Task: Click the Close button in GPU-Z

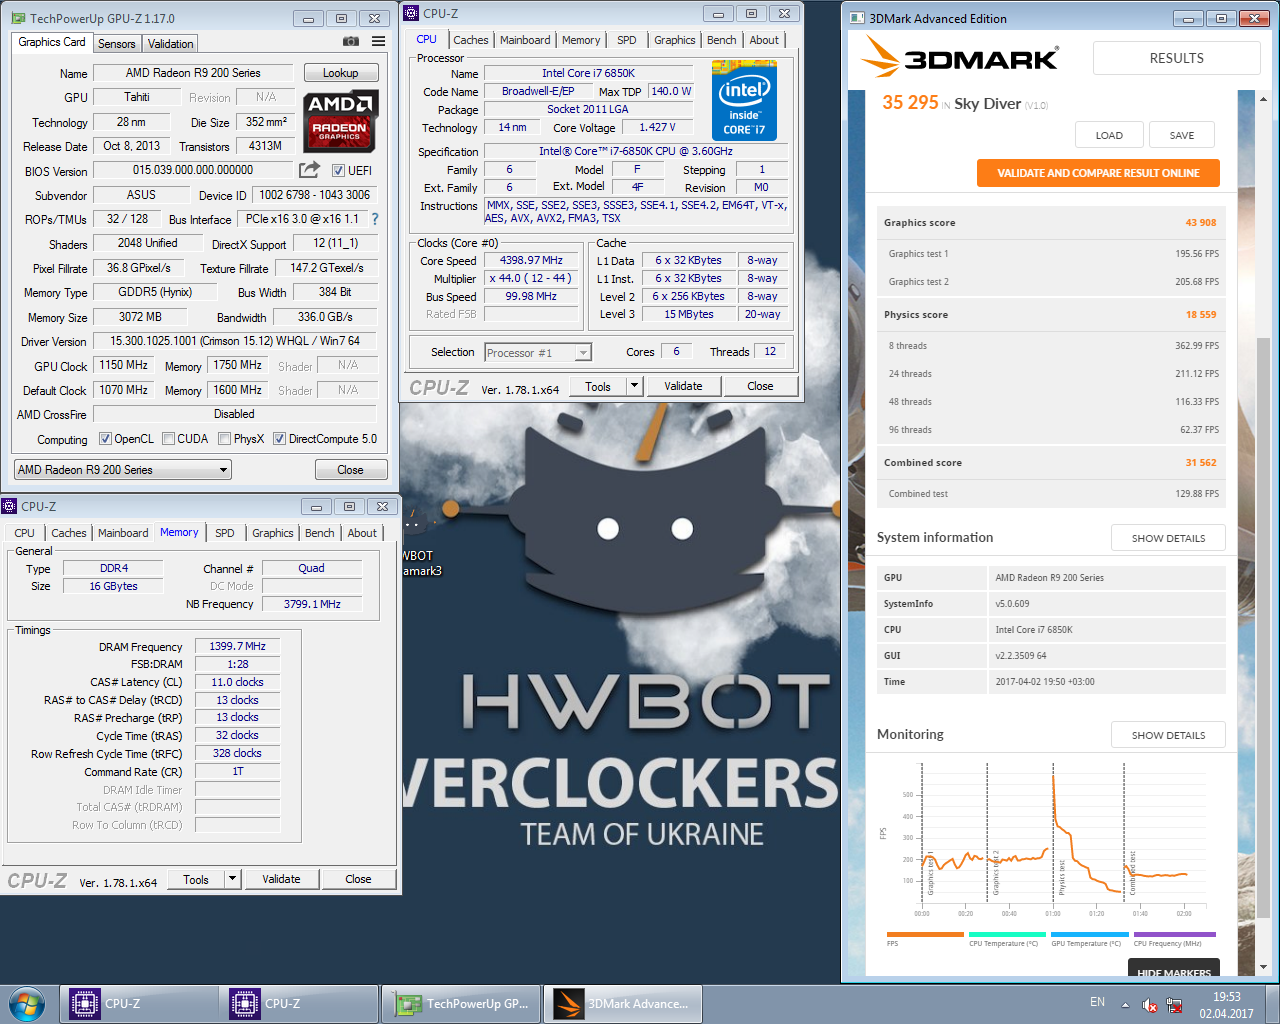Action: tap(350, 469)
